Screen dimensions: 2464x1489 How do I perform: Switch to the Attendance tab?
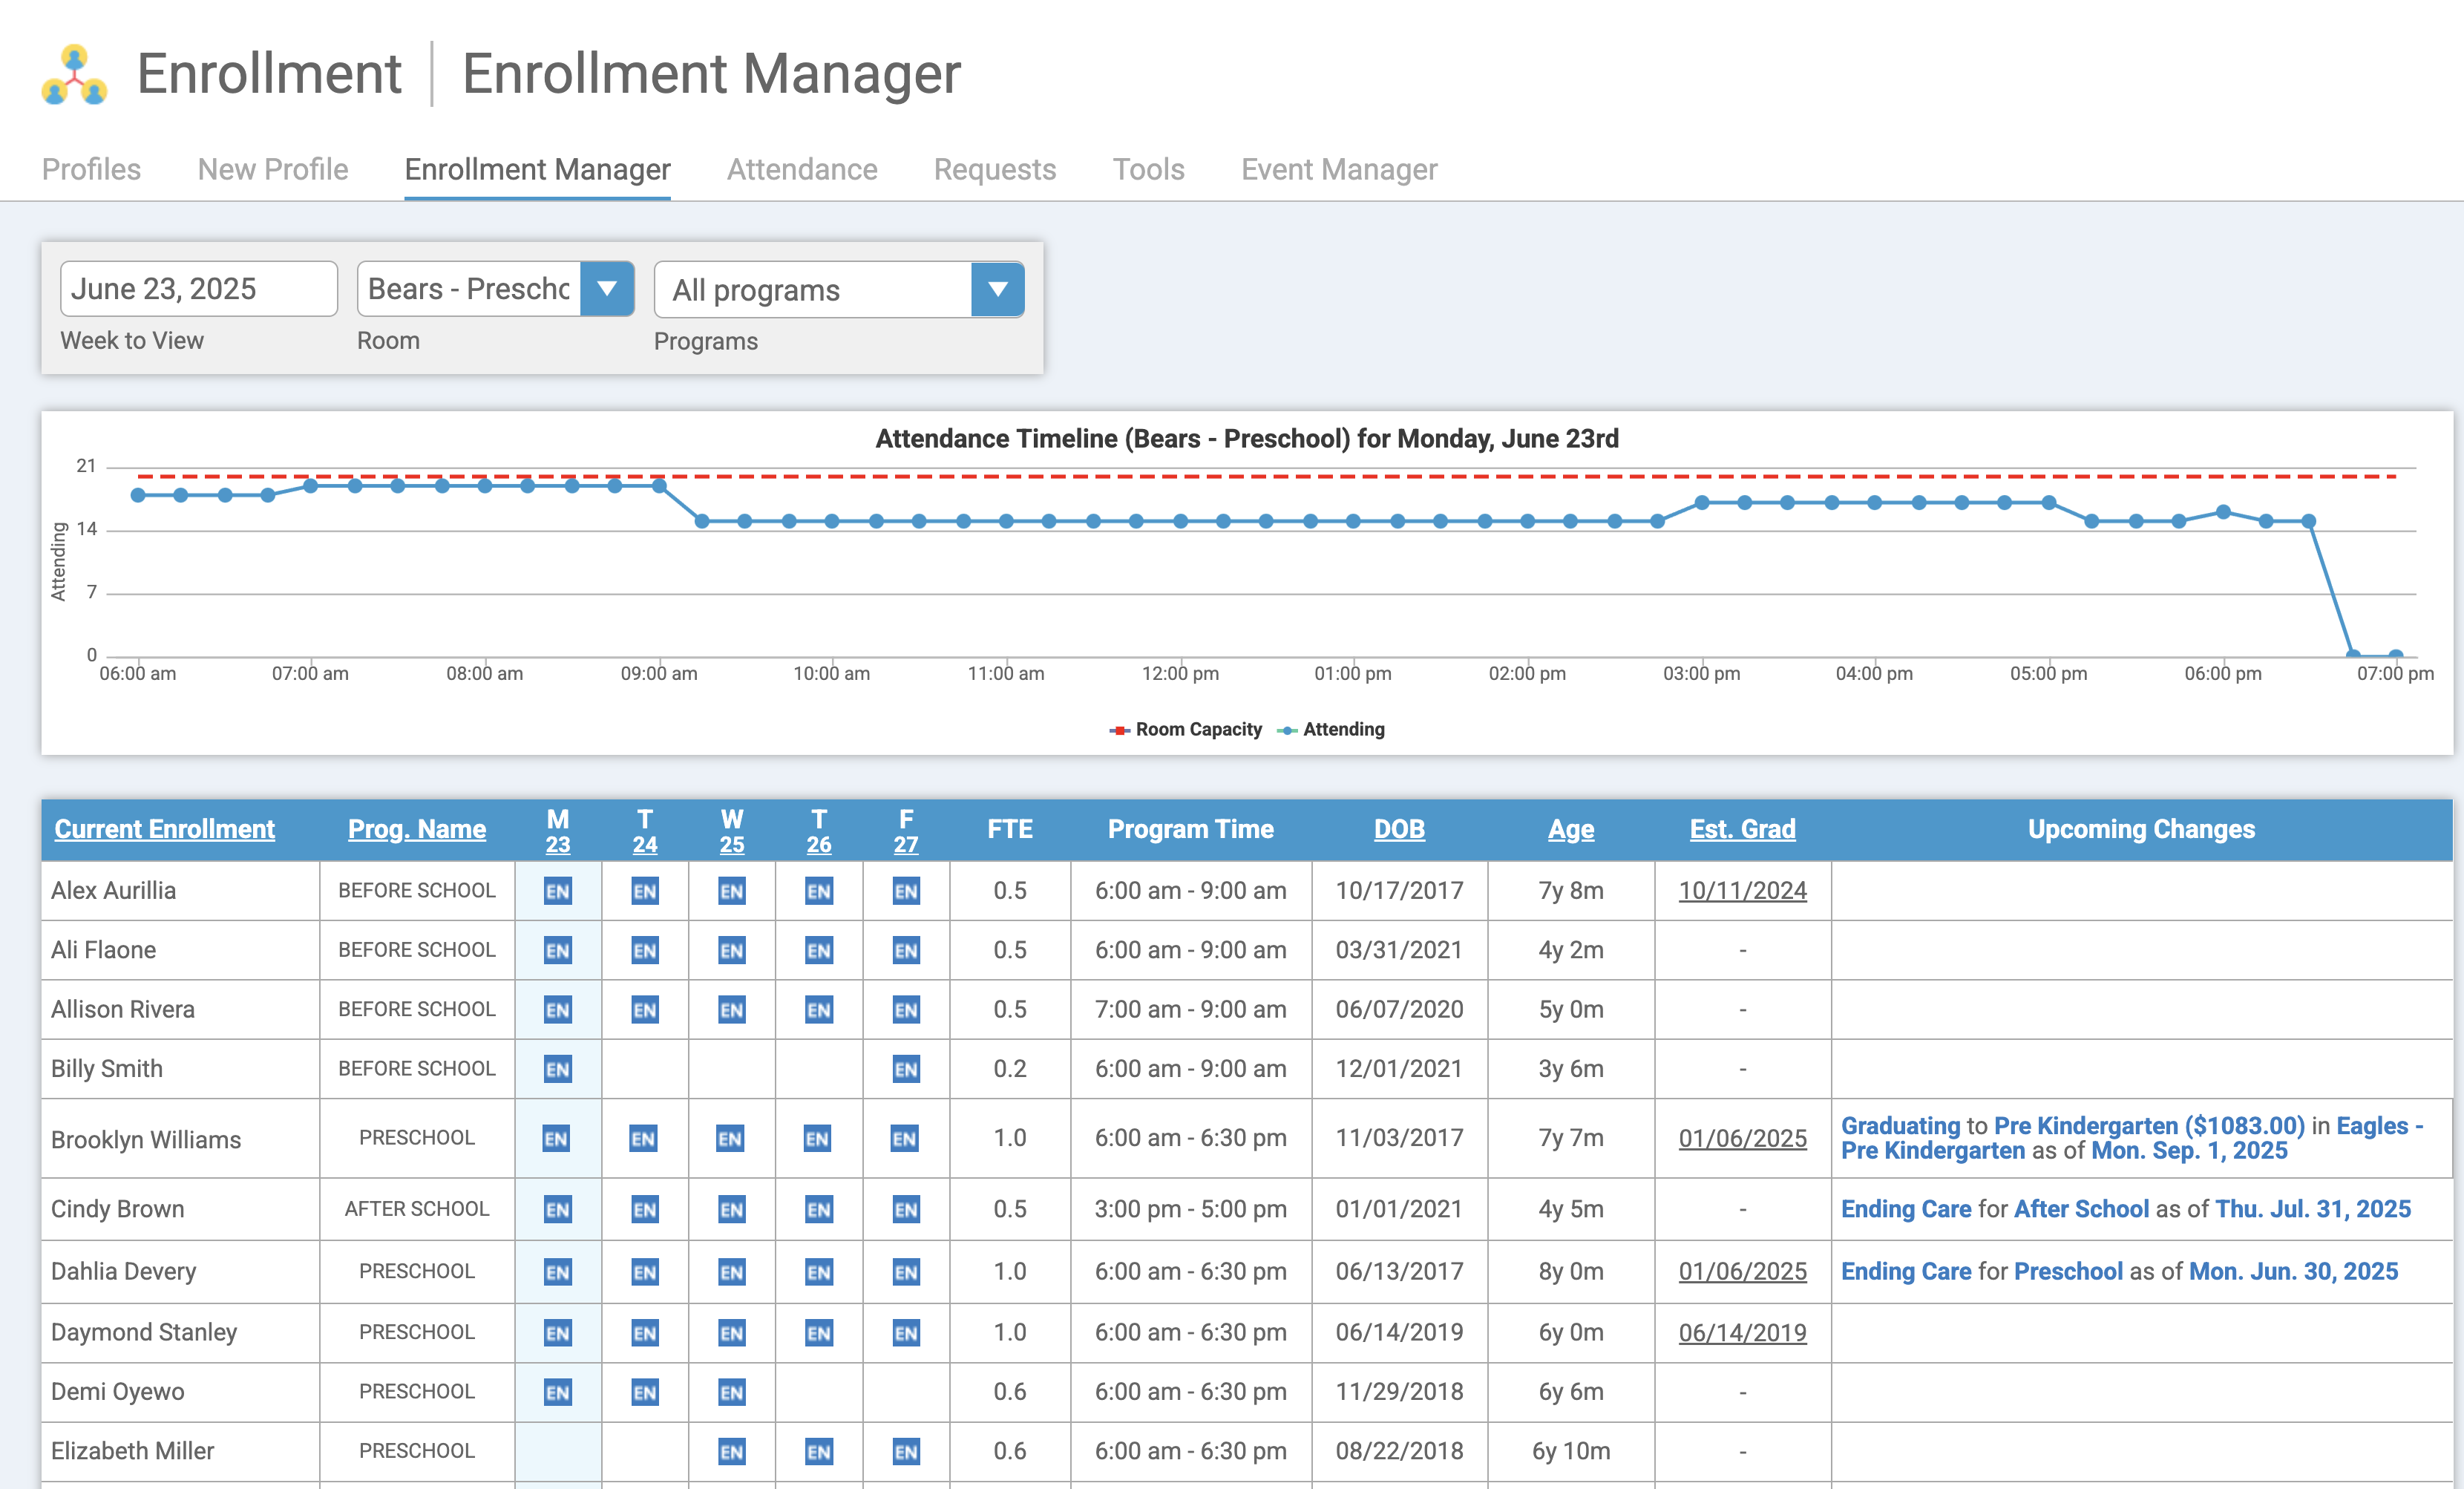(802, 169)
